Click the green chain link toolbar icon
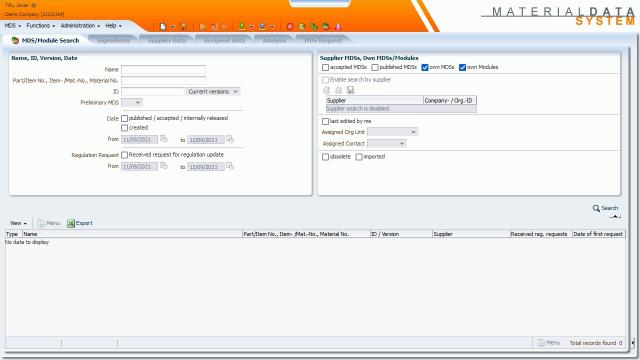Screen dimensions: 640x360 pos(313,27)
